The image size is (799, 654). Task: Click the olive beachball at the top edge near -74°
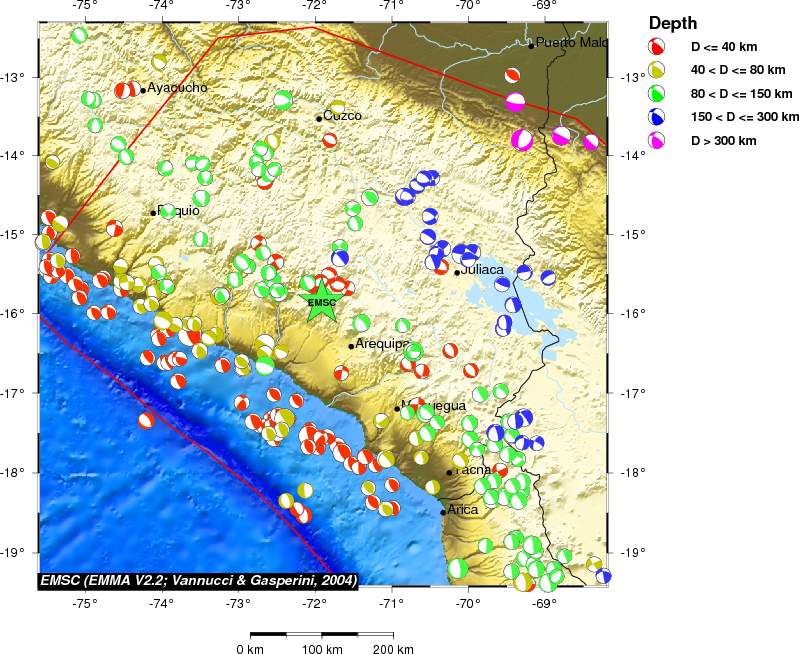pyautogui.click(x=159, y=62)
